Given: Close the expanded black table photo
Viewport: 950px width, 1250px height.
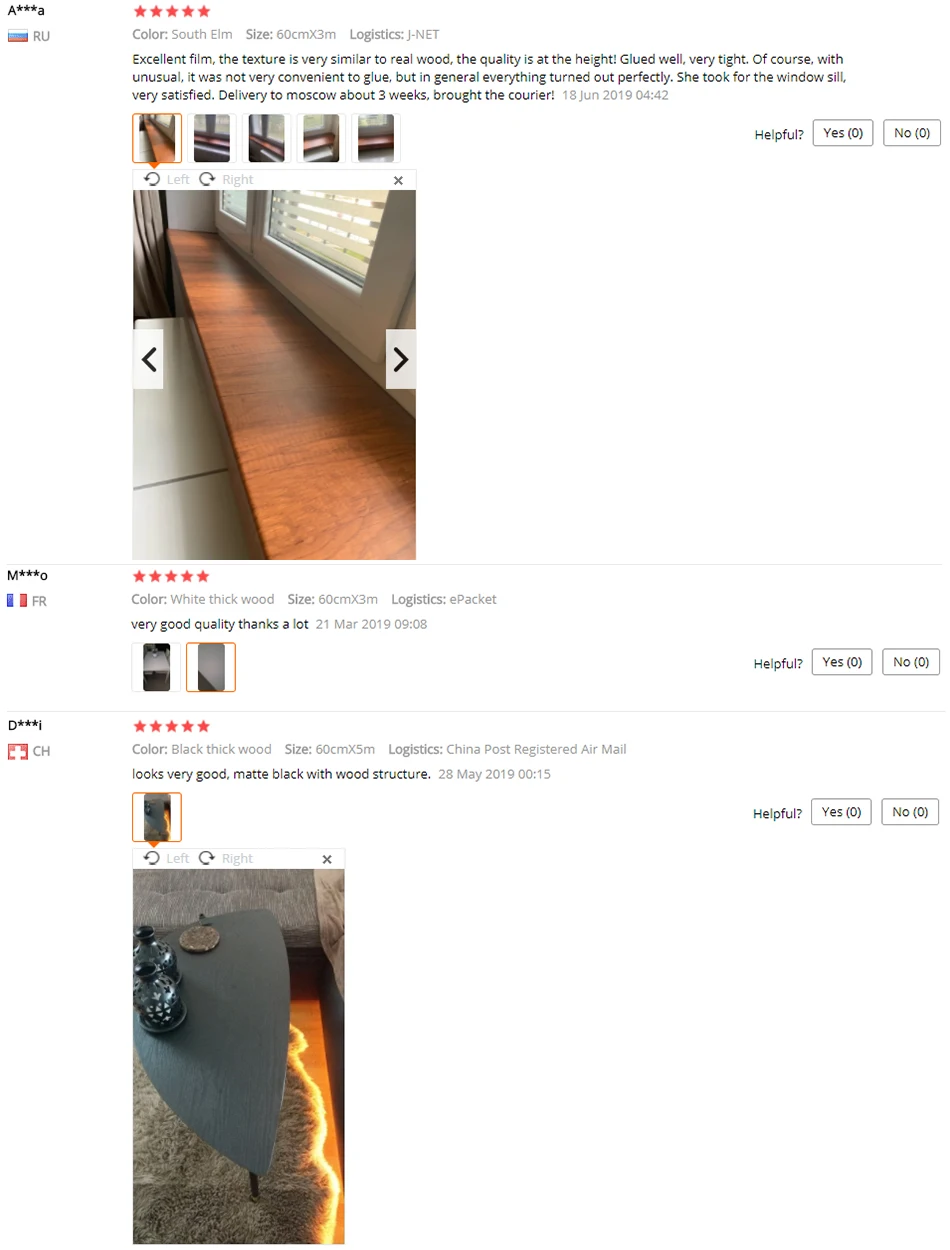Looking at the screenshot, I should click(327, 859).
